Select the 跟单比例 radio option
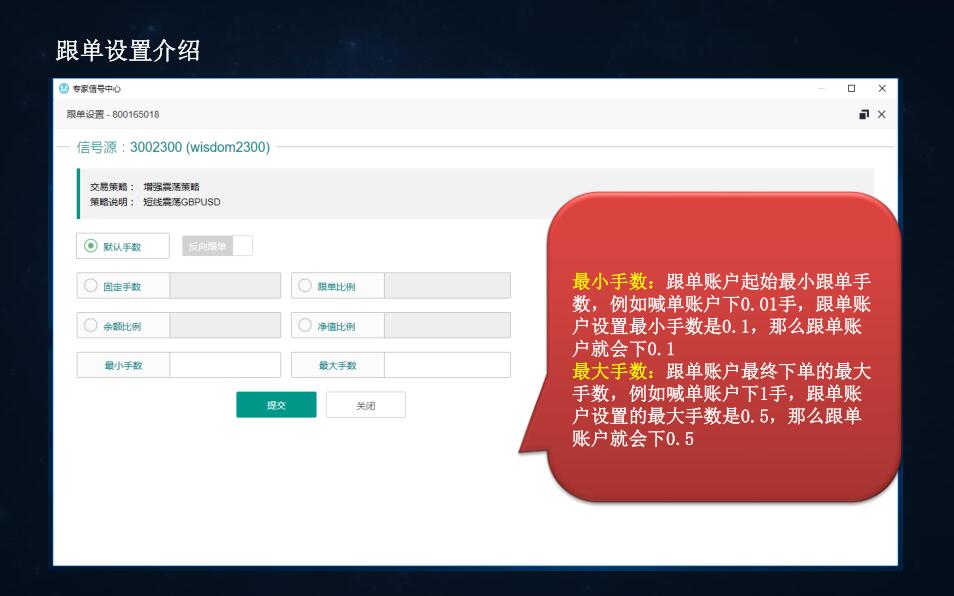Viewport: 954px width, 596px height. (305, 286)
